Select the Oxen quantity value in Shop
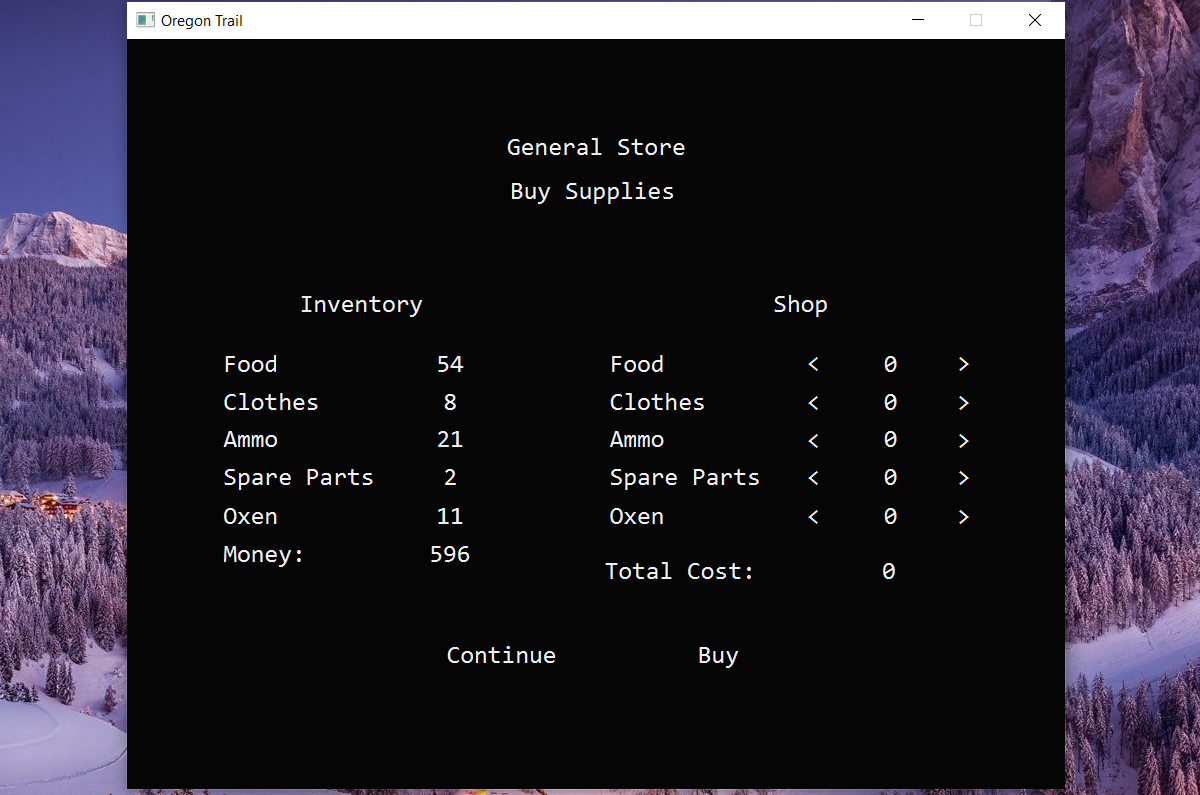This screenshot has width=1200, height=795. tap(890, 517)
